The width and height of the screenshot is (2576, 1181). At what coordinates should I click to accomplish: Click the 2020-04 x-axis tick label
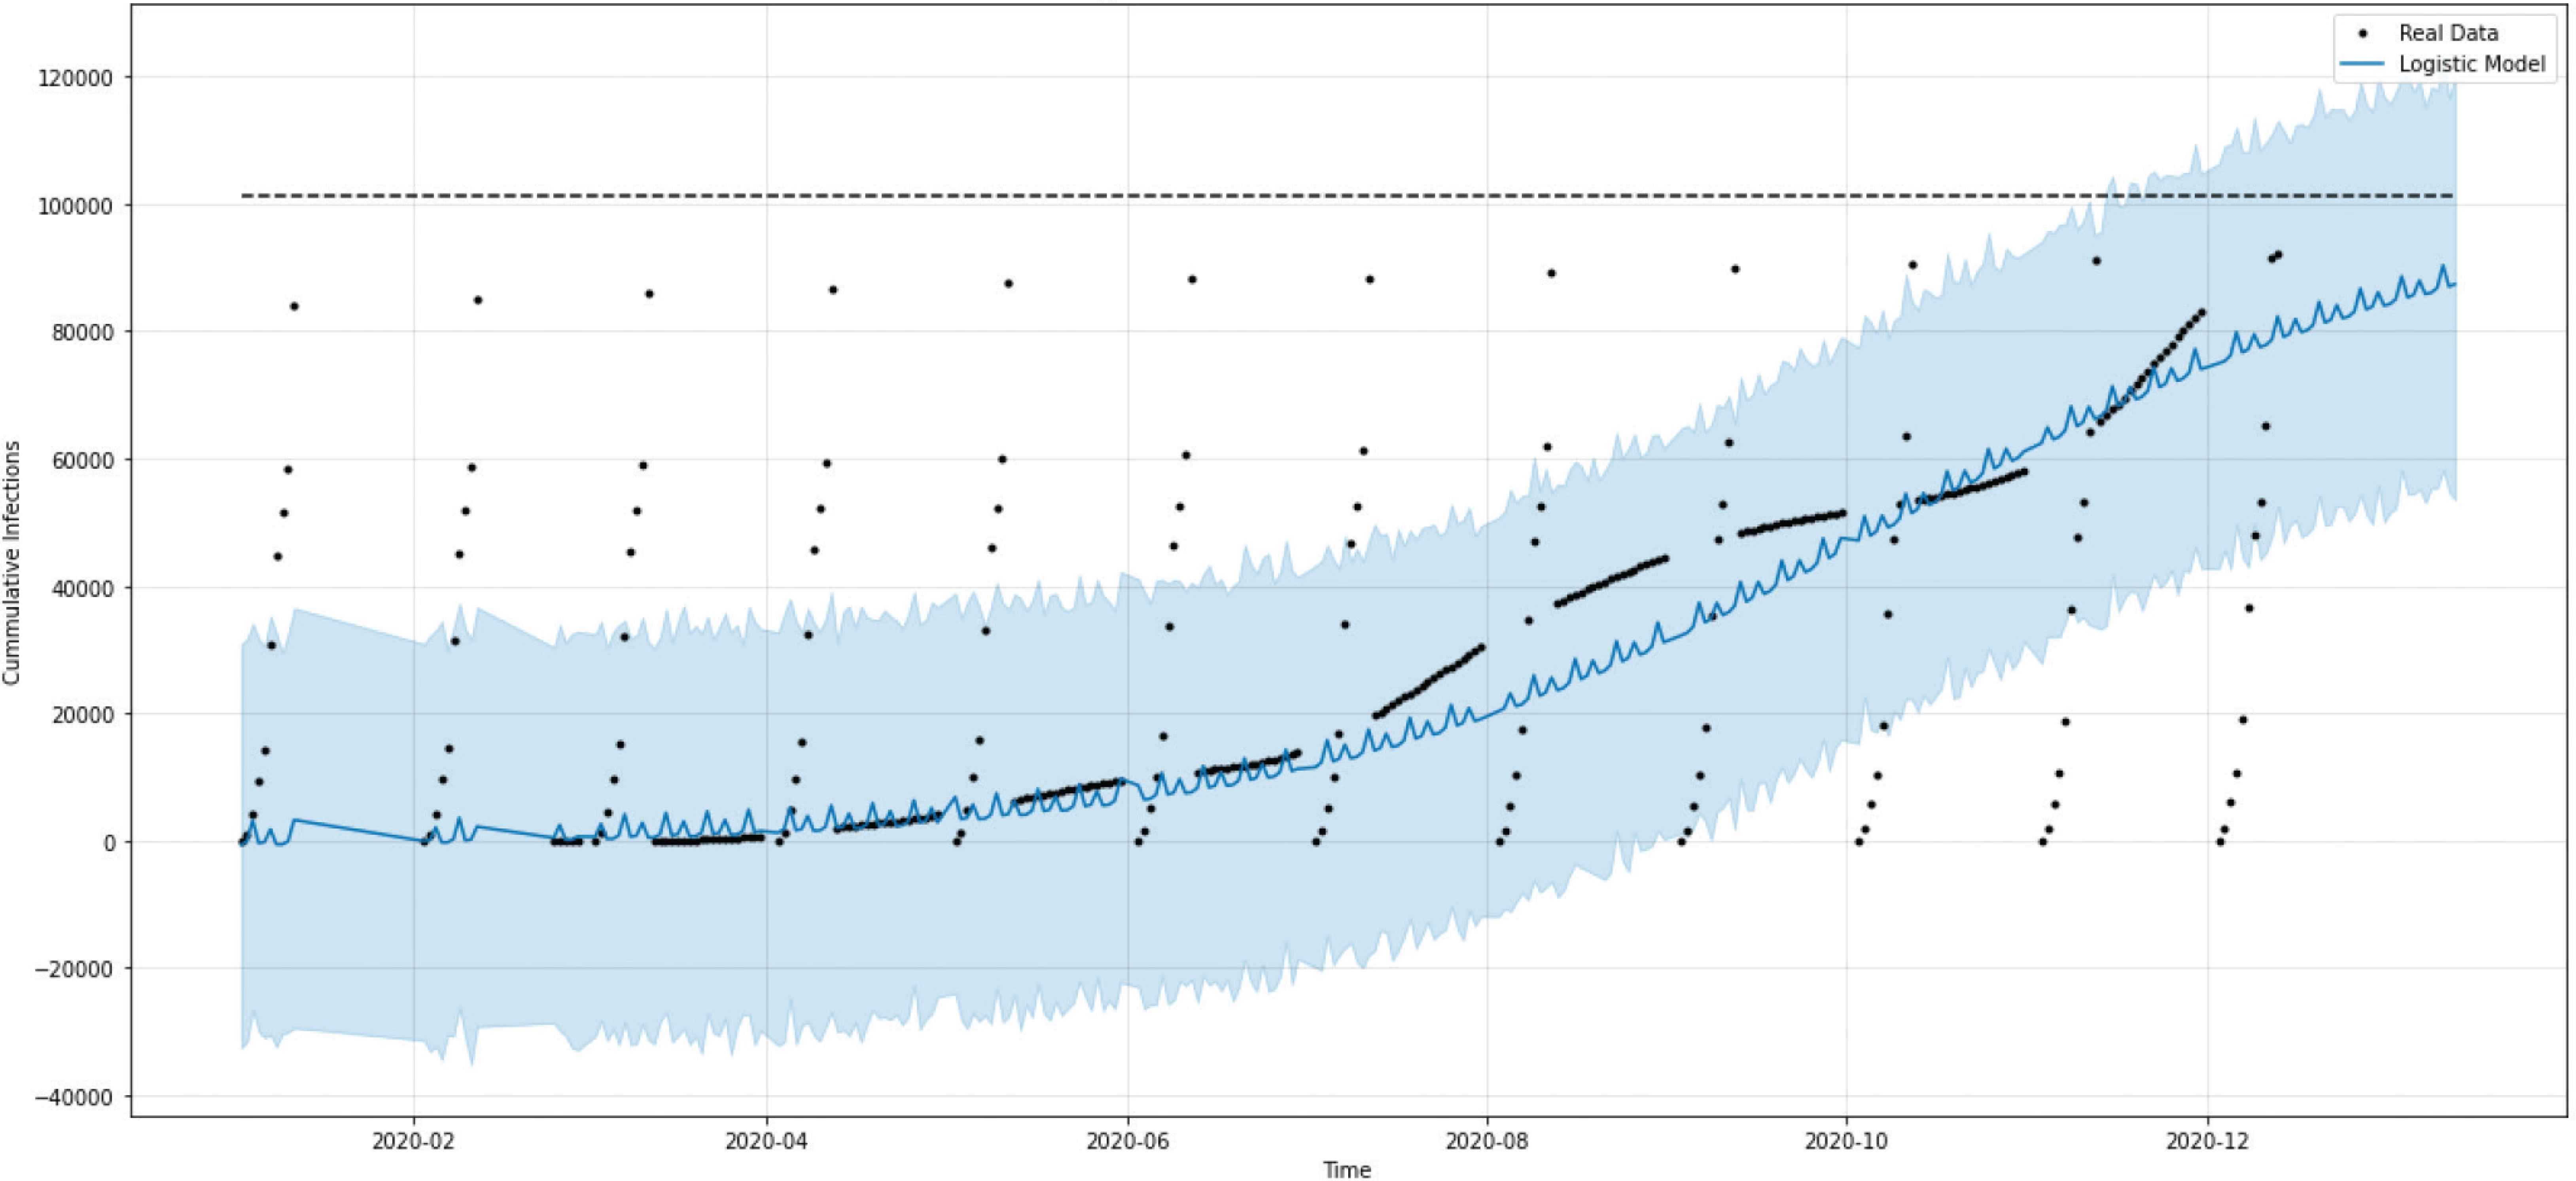click(x=766, y=1141)
